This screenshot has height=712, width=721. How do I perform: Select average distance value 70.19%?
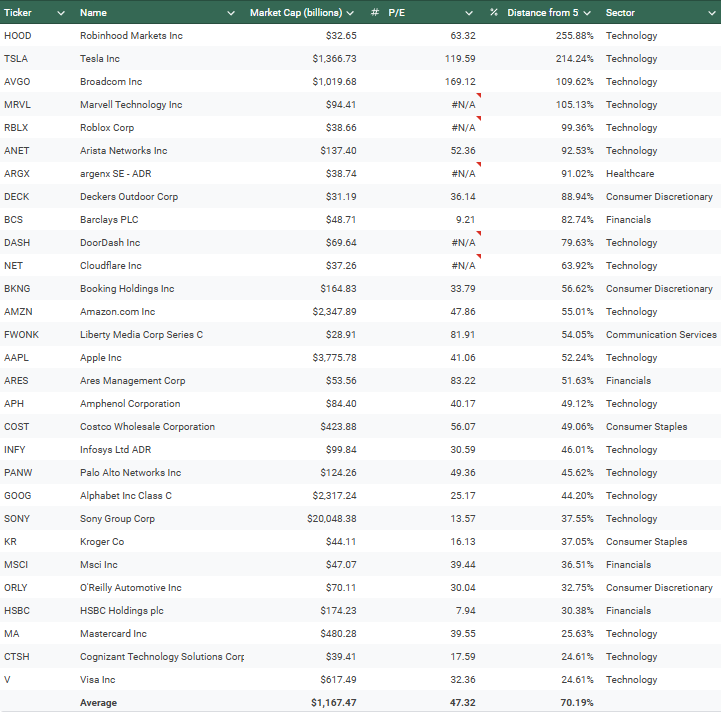577,702
